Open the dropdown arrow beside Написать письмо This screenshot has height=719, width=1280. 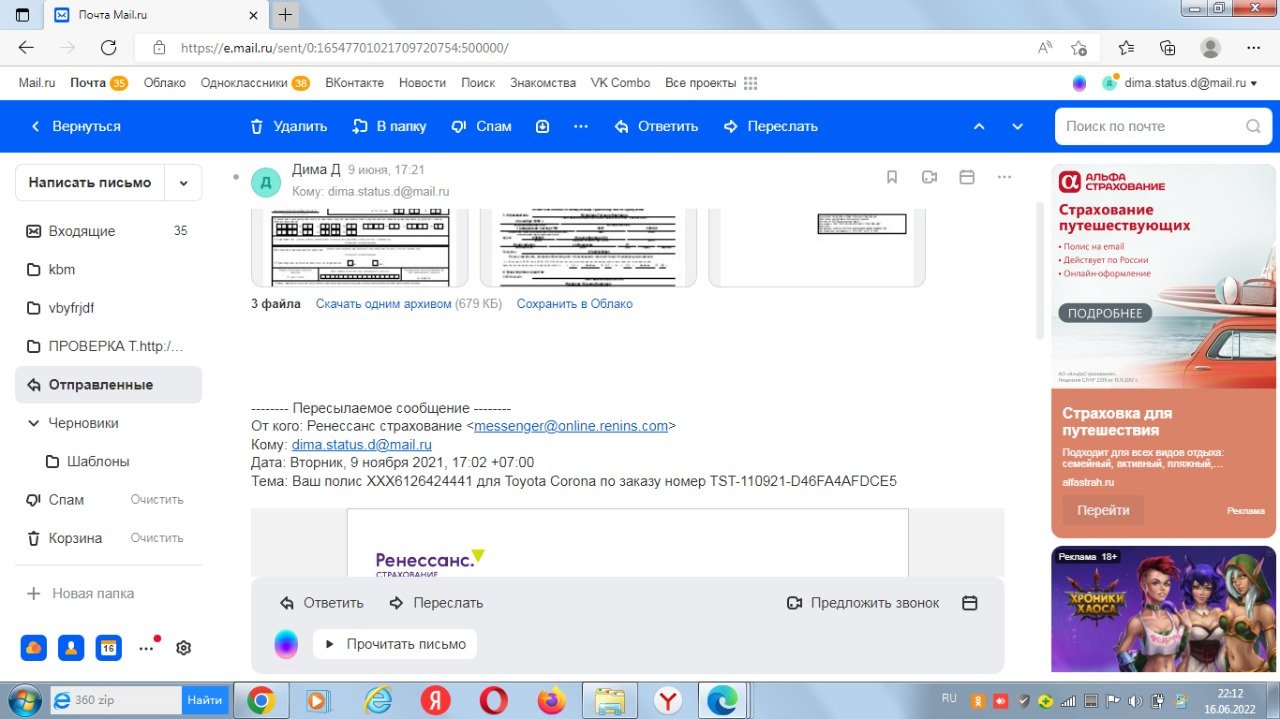pos(183,183)
